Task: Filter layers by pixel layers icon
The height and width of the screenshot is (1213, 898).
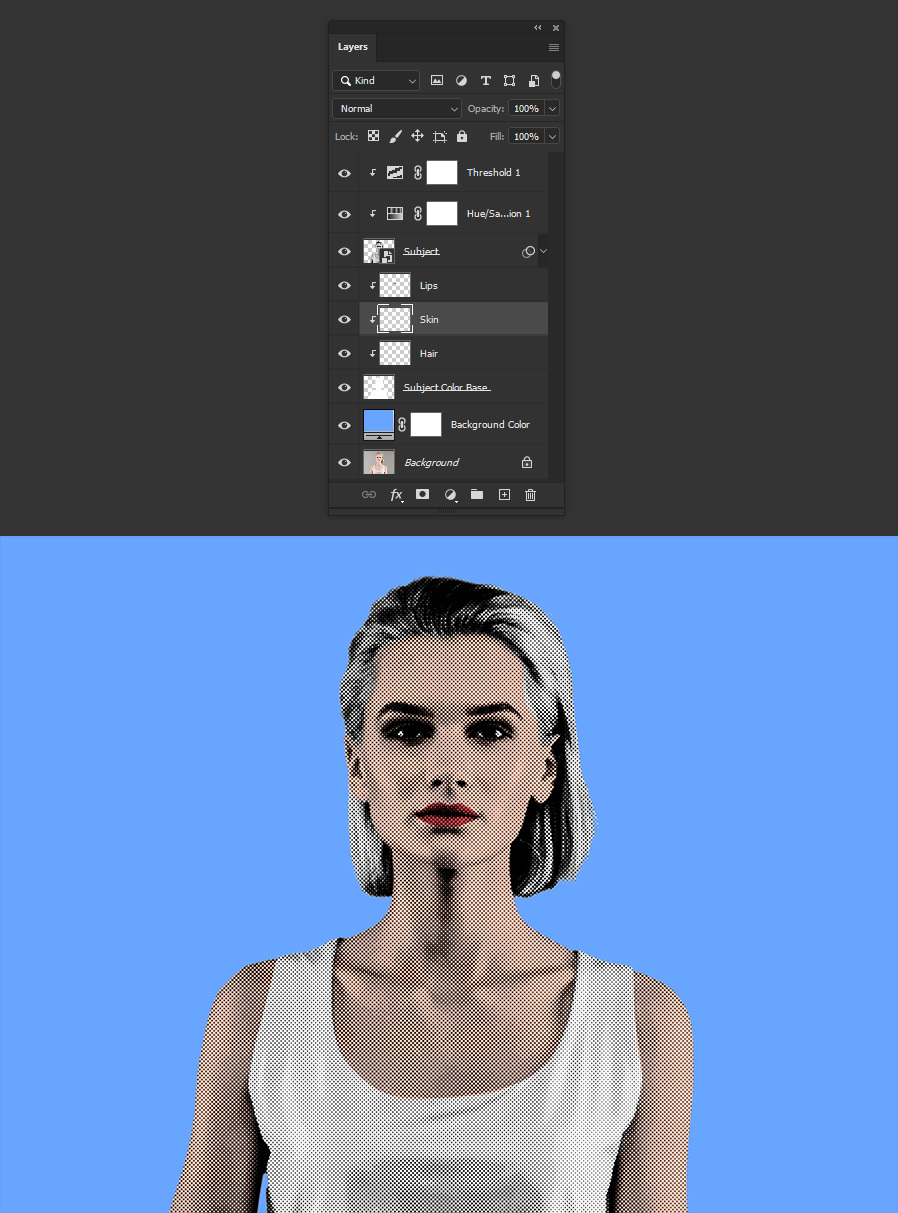Action: pyautogui.click(x=437, y=80)
